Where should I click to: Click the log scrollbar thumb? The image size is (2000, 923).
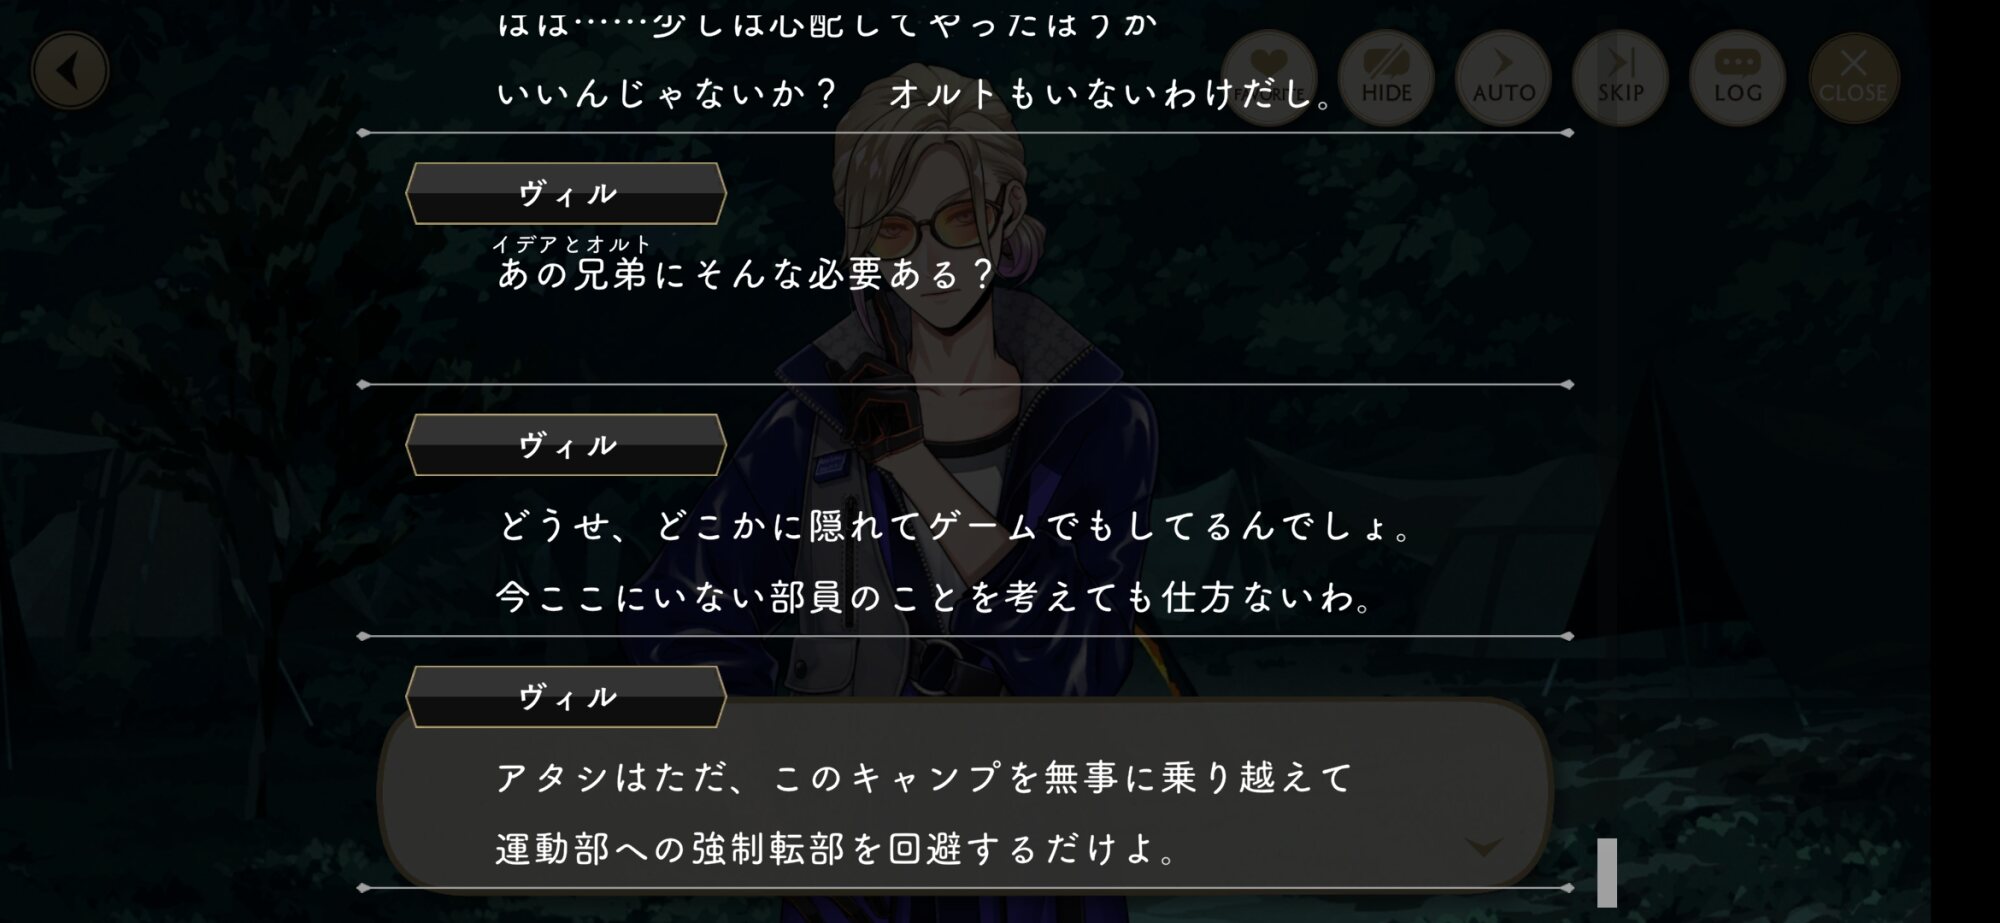click(1607, 872)
